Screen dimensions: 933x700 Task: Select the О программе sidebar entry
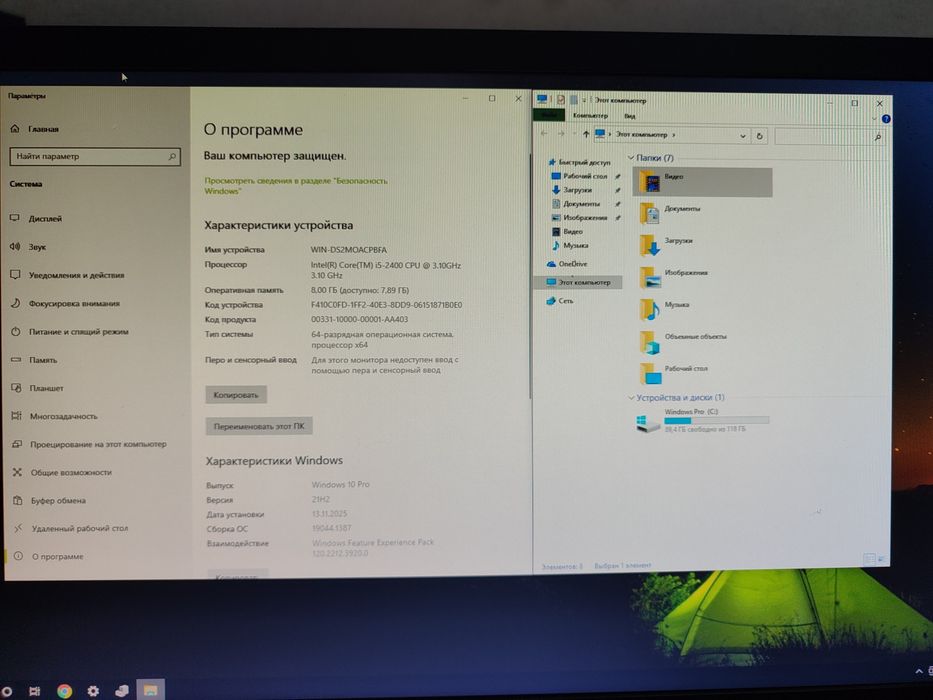(49, 556)
